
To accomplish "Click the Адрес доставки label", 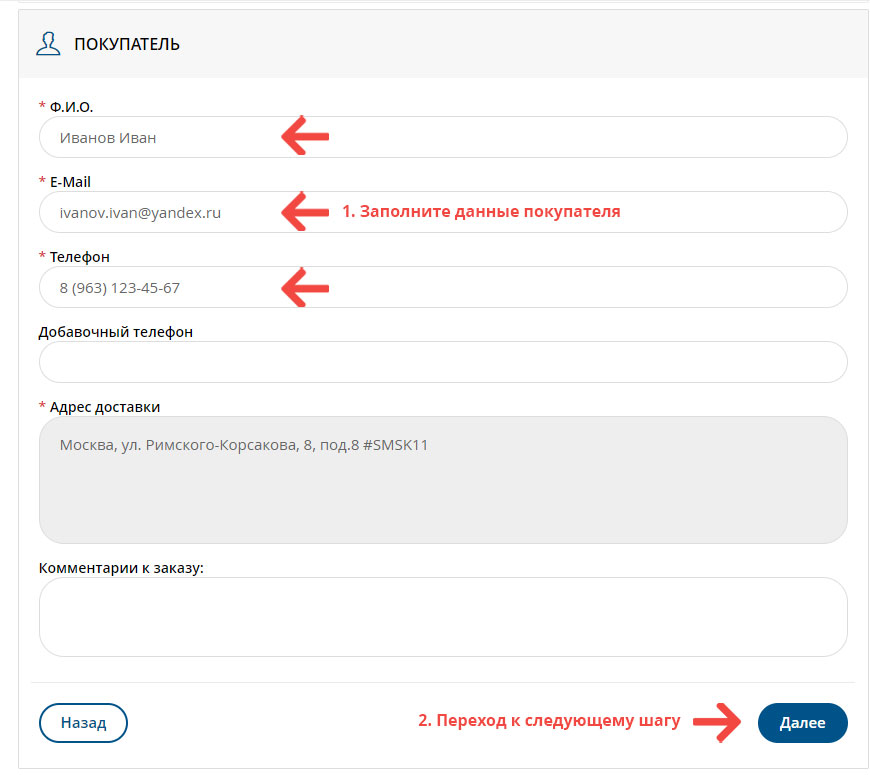I will (104, 407).
